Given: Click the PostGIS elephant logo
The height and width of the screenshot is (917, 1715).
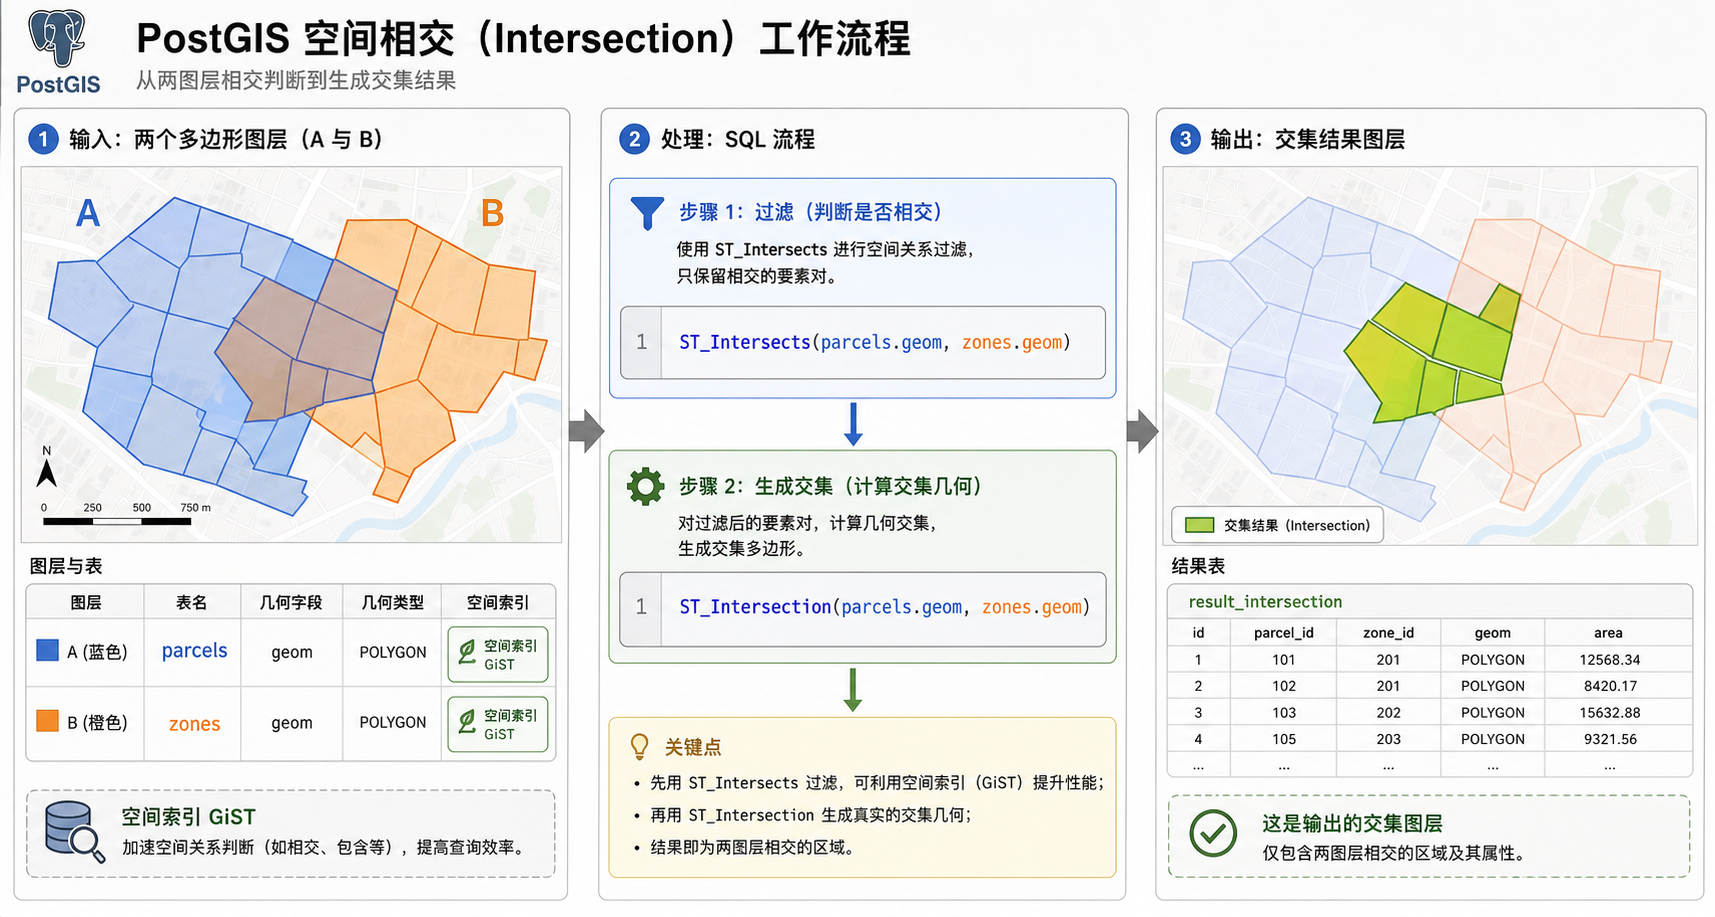Looking at the screenshot, I should coord(57,39).
